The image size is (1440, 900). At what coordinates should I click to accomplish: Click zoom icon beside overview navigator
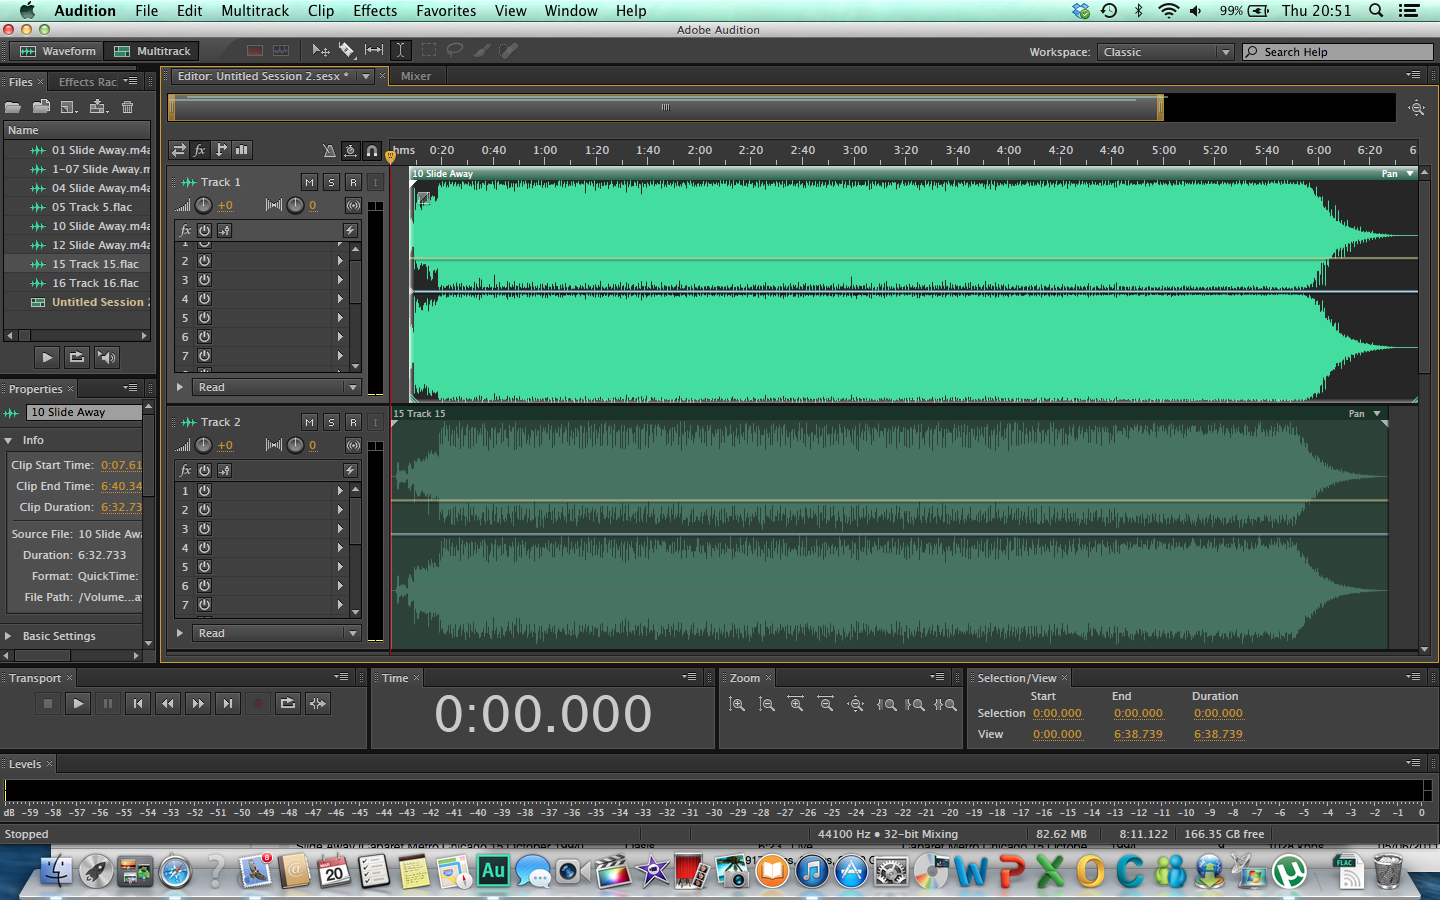[x=1416, y=108]
